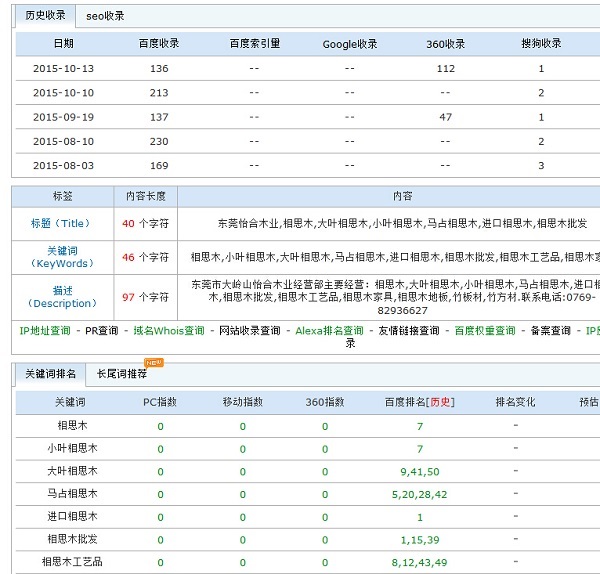Click Baidu index count 230 for 2015-08-10
Screen dimensions: 600x574
click(x=159, y=142)
